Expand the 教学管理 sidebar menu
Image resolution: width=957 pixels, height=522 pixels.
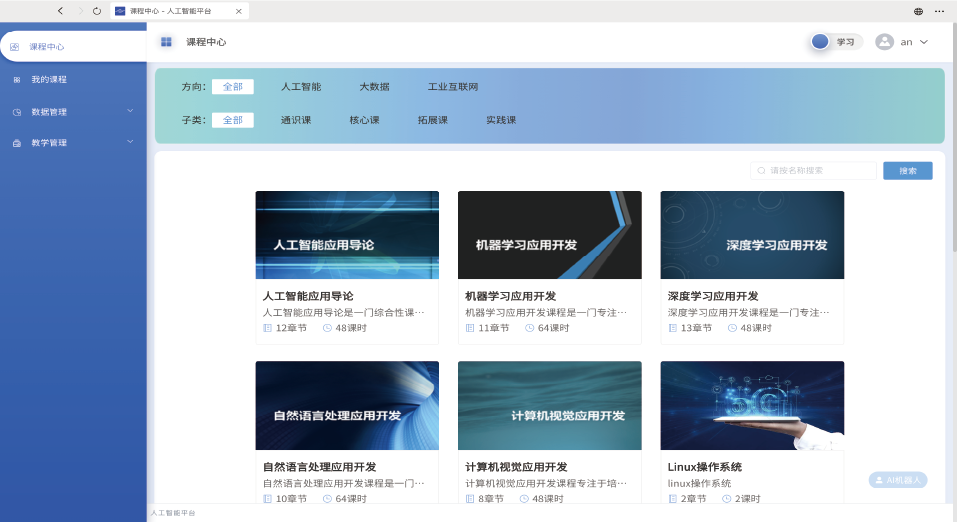click(130, 142)
